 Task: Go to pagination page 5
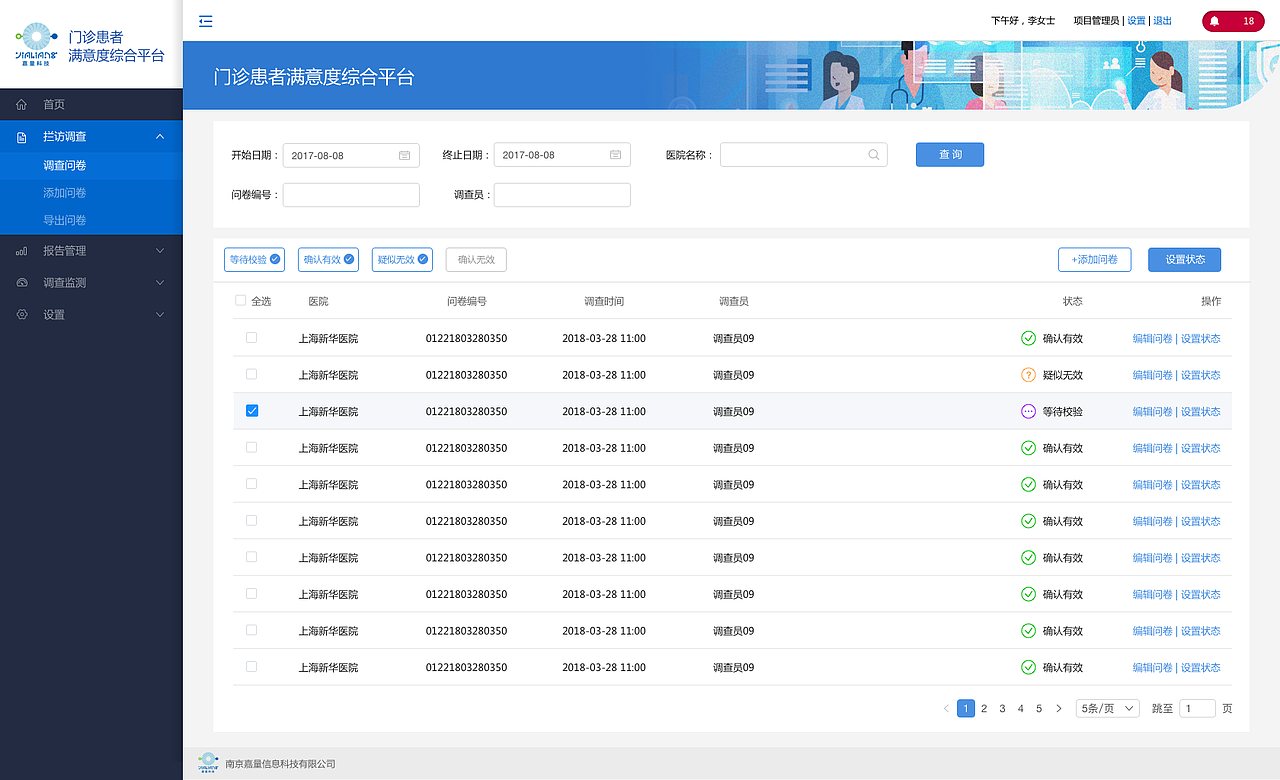1039,709
